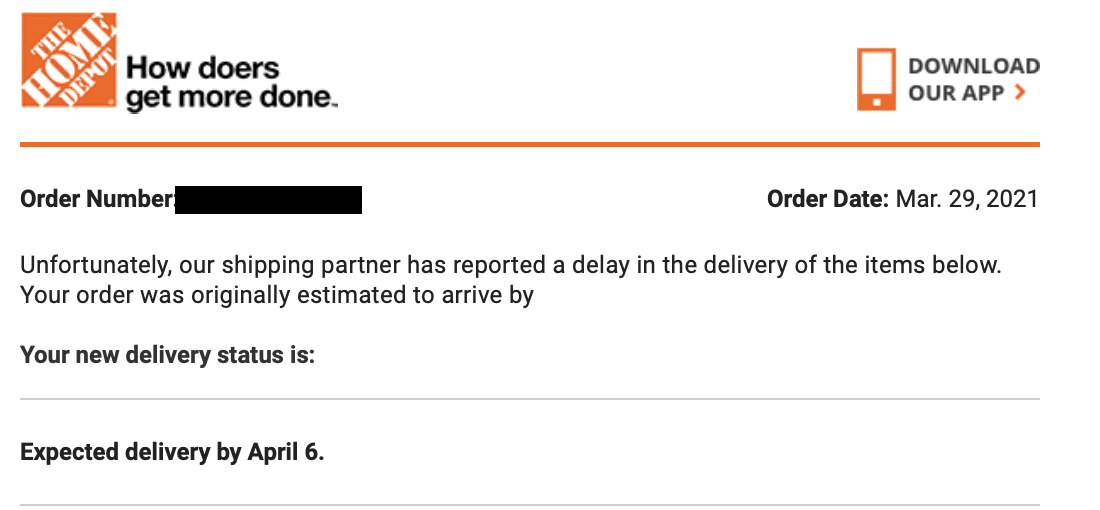Click the Order Date label
Screen dimensions: 1100x510
(828, 199)
